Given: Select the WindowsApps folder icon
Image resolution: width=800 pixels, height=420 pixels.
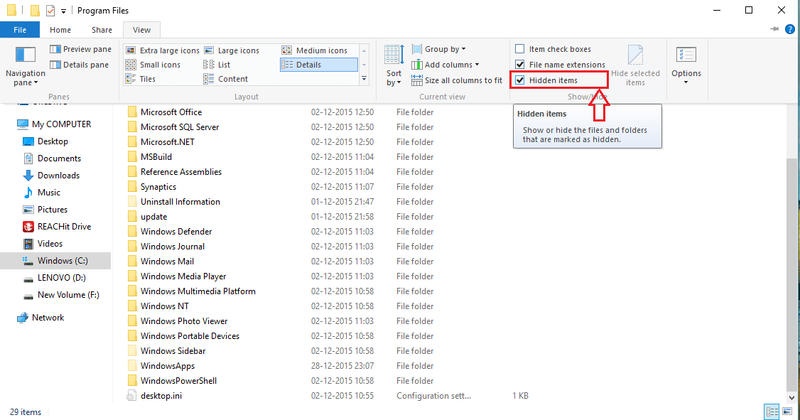Looking at the screenshot, I should click(x=132, y=366).
